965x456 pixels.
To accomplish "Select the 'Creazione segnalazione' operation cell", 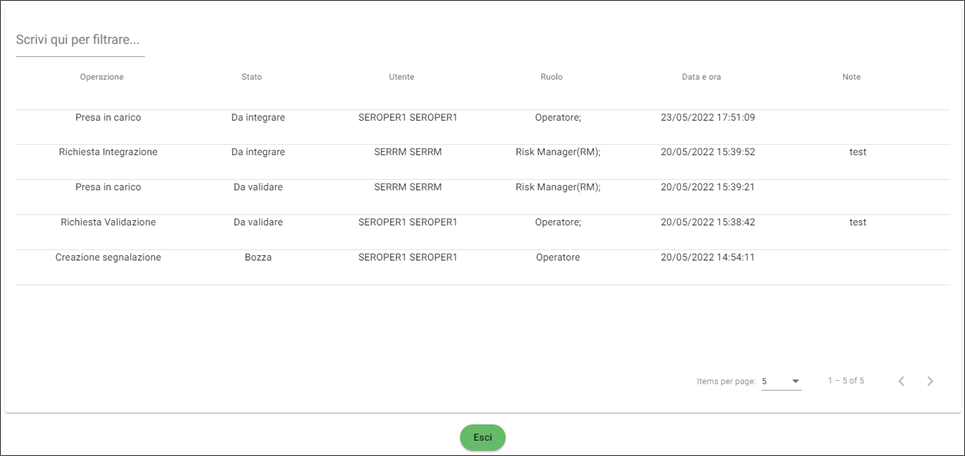I will tap(108, 257).
